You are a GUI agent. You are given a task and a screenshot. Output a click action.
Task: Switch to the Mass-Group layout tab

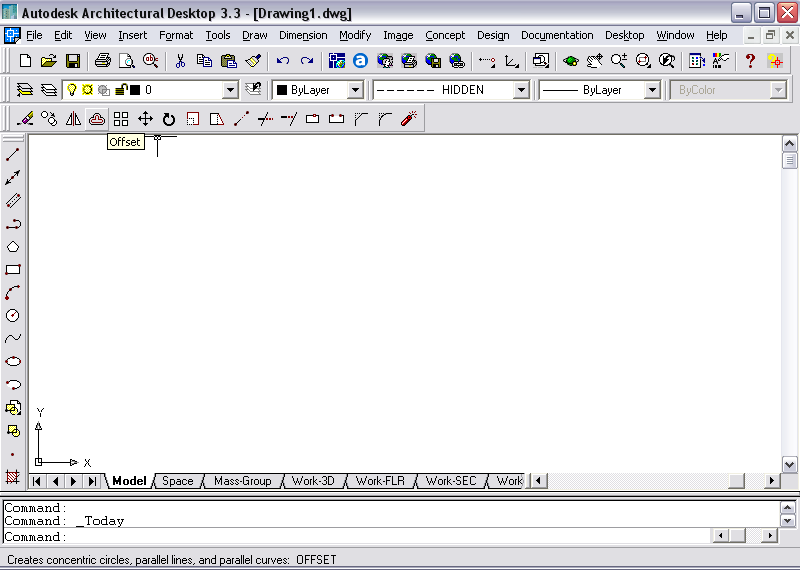tap(242, 481)
